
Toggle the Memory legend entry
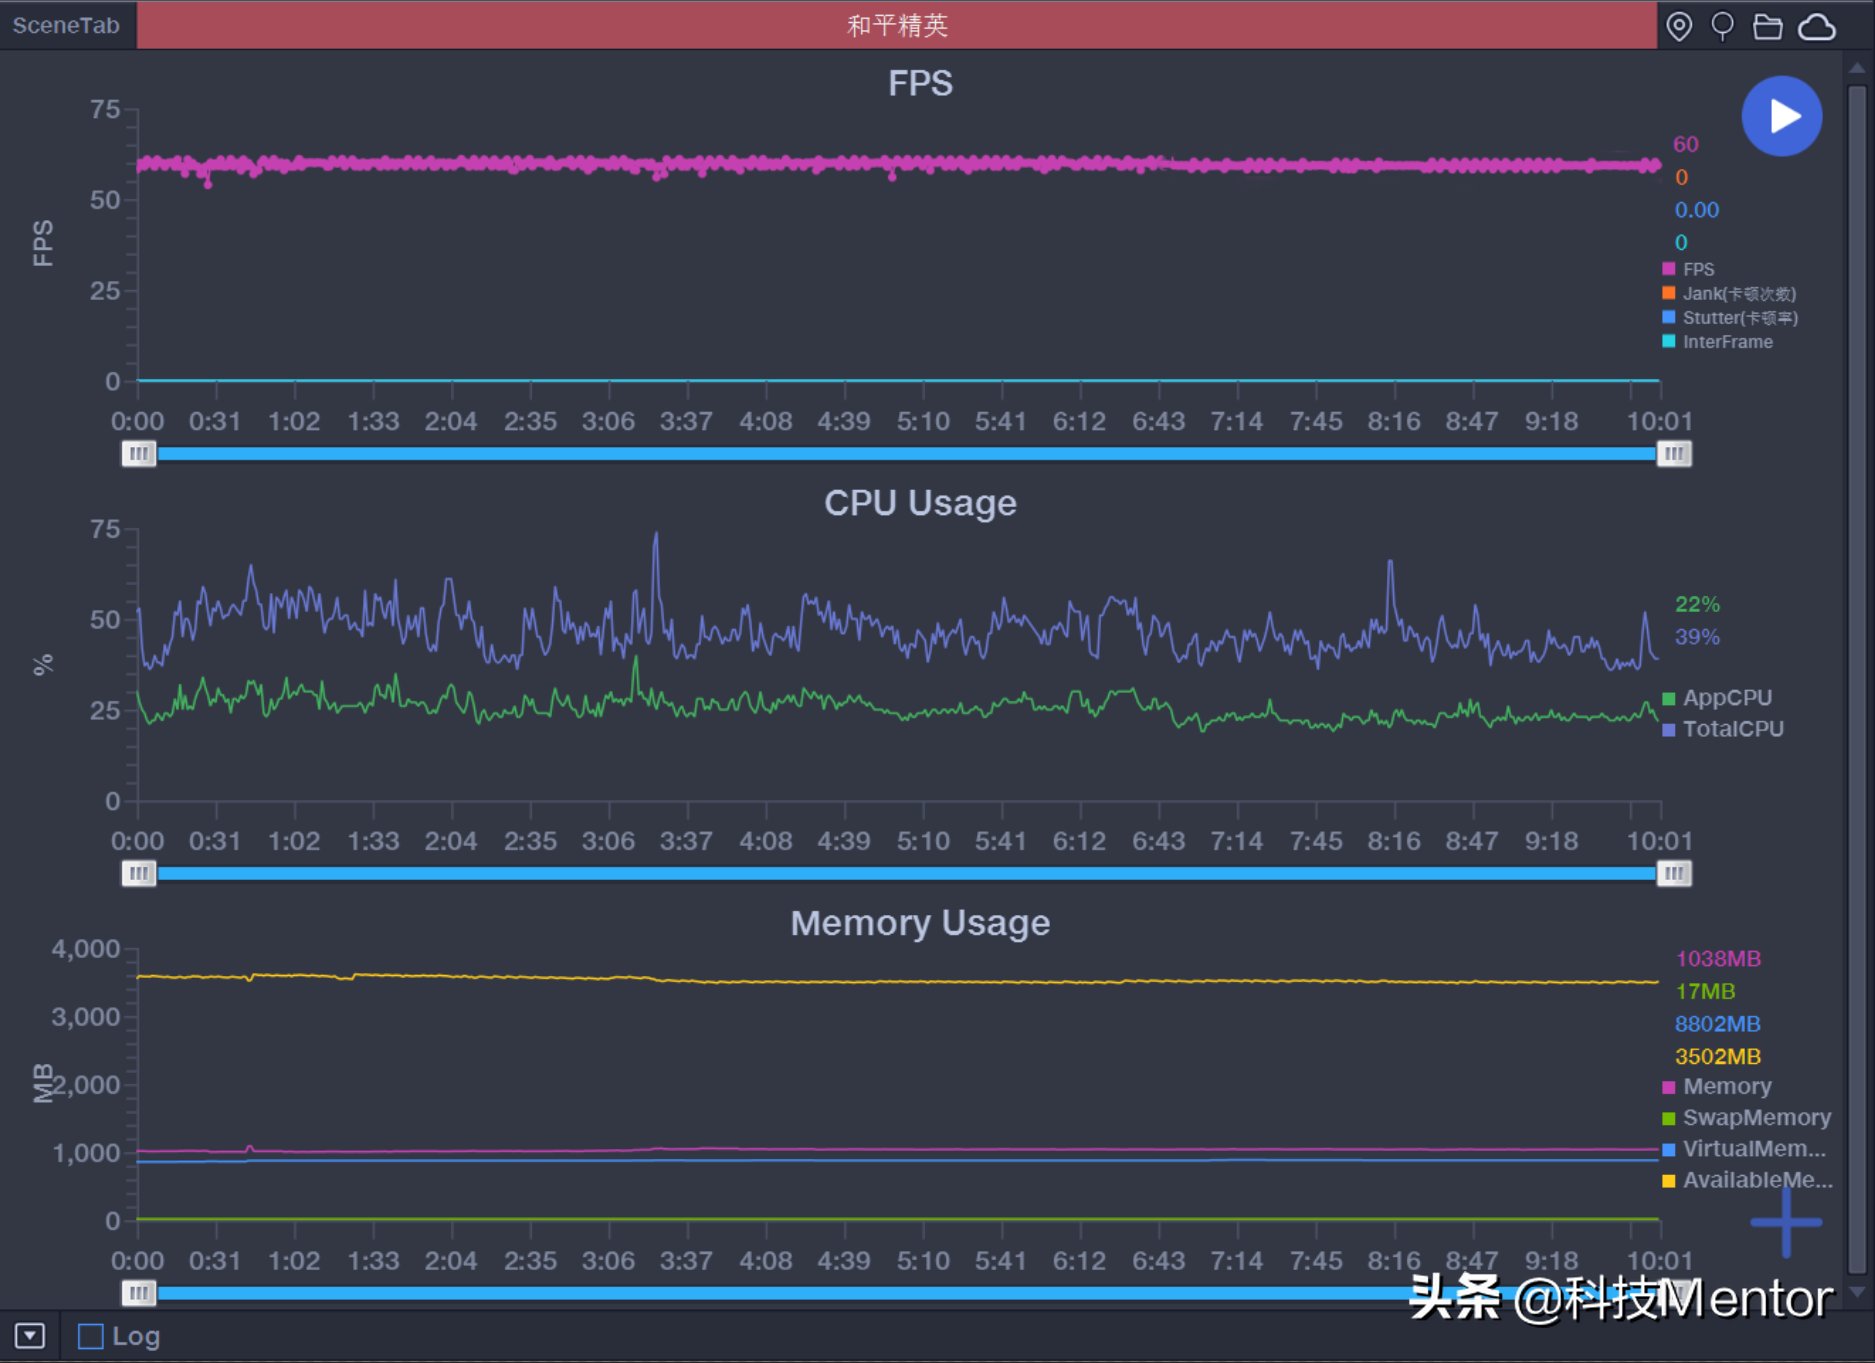tap(1717, 1086)
